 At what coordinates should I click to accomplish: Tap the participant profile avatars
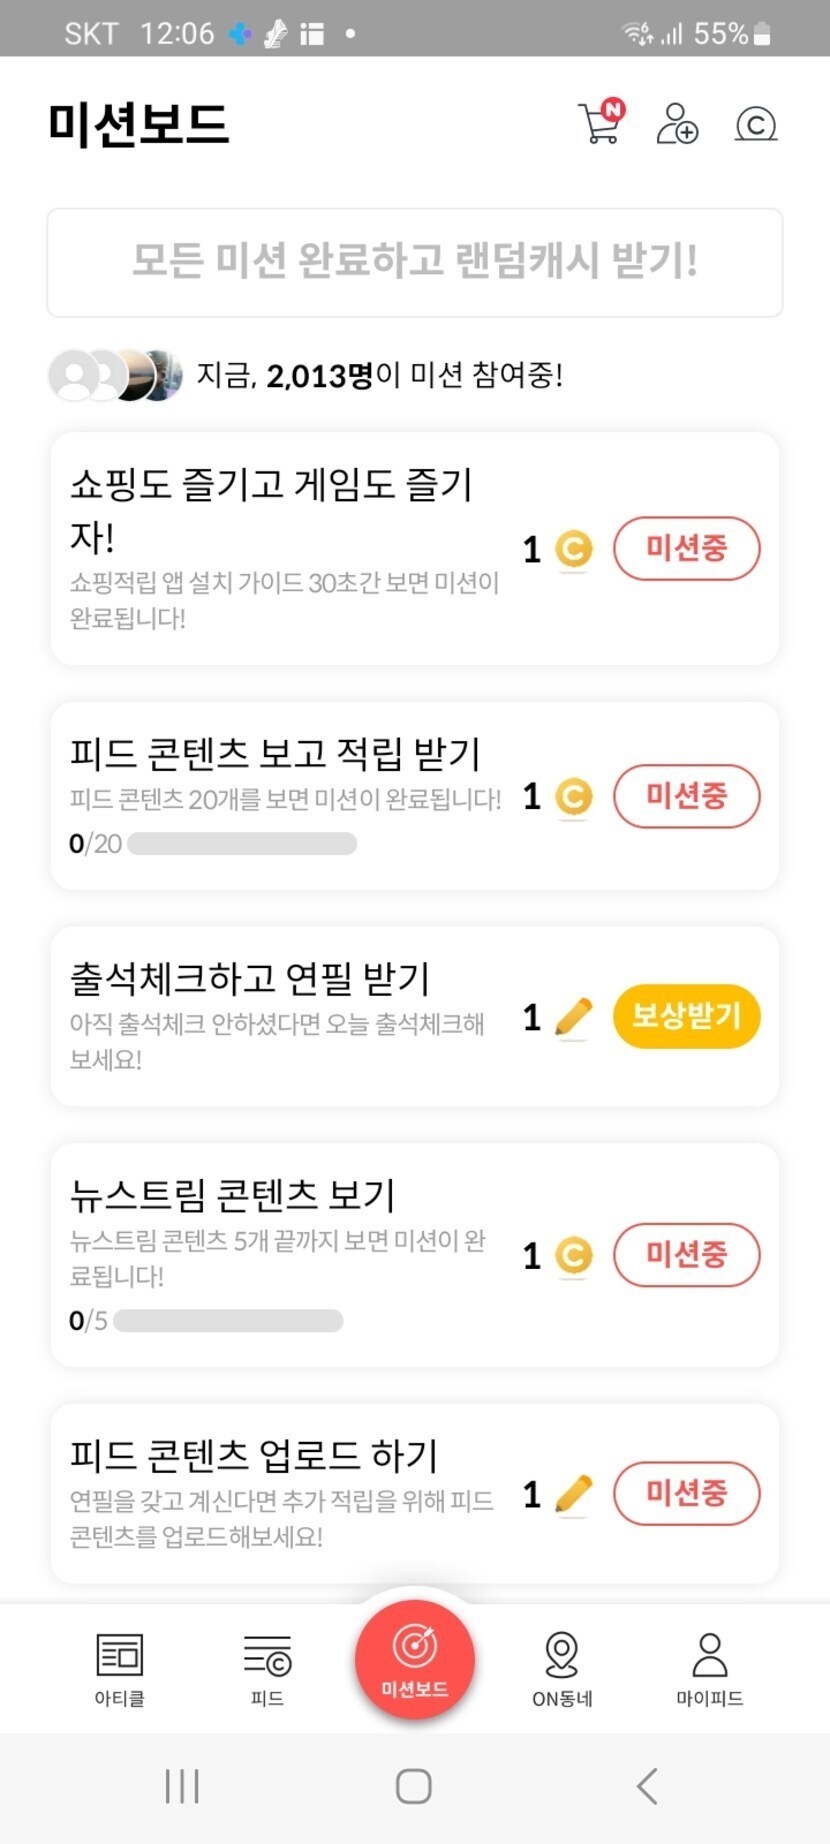116,376
